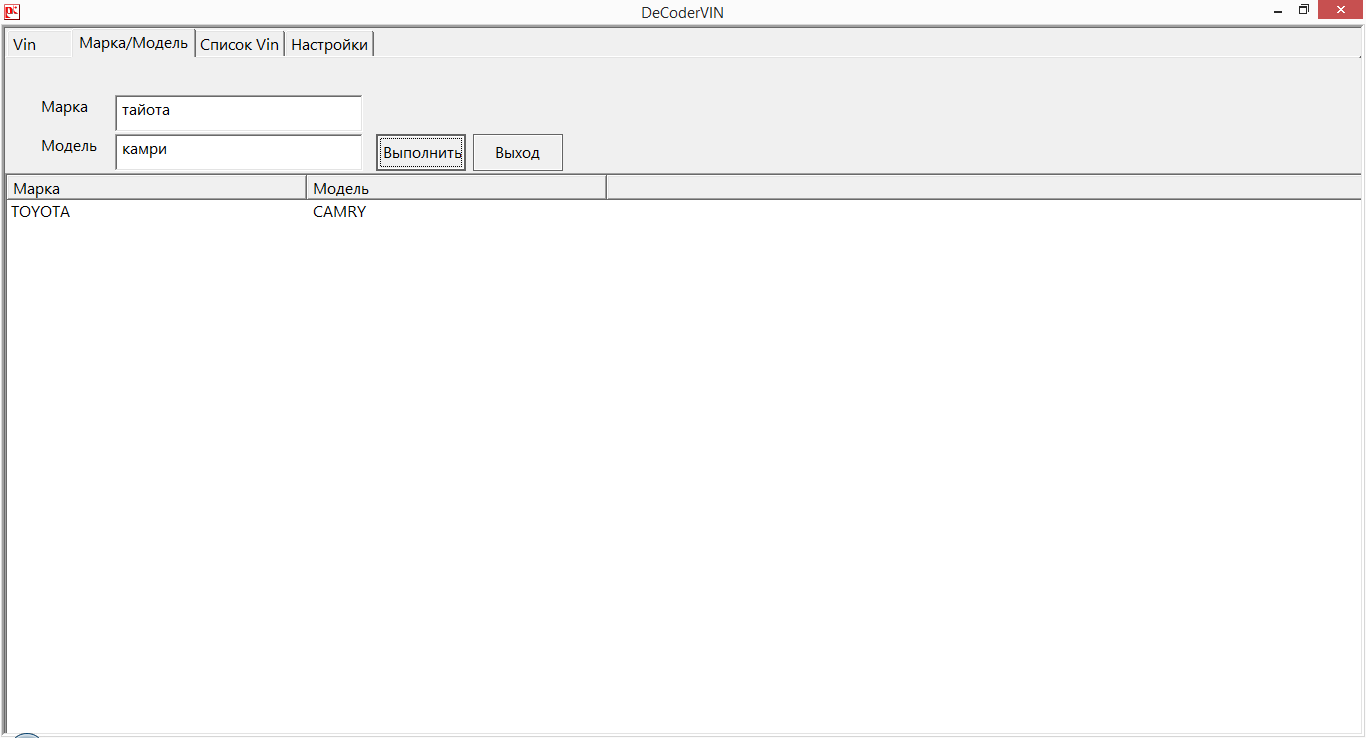Switch to the Vin tab
Viewport: 1366px width, 738px height.
coord(25,45)
